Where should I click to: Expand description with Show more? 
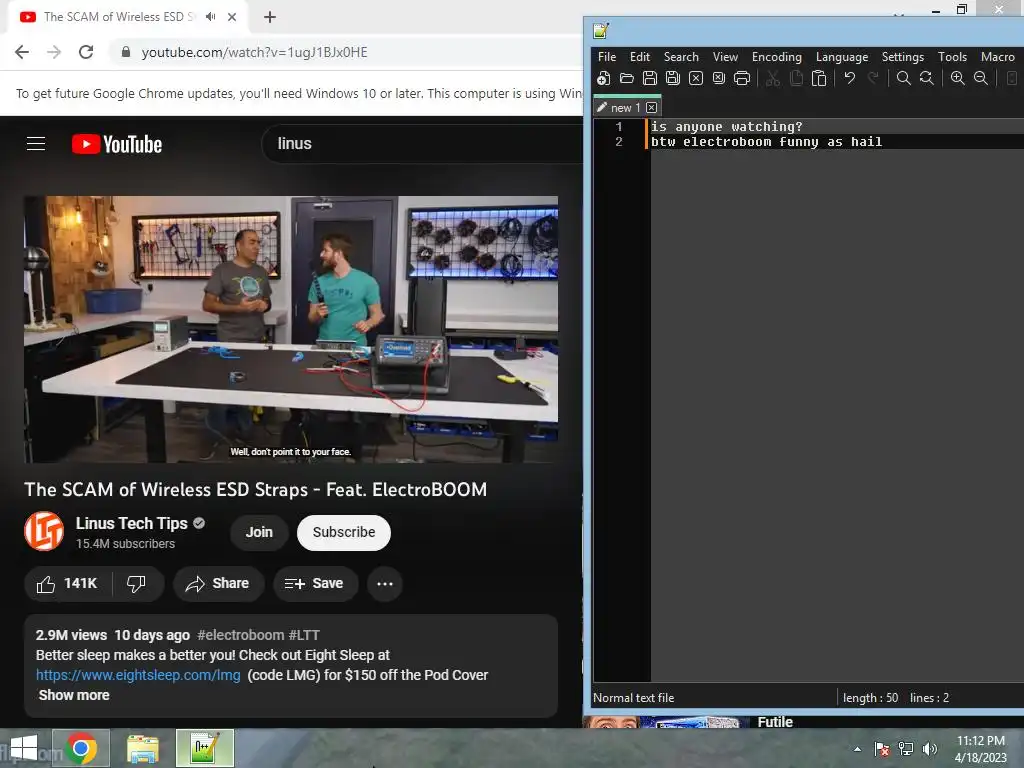point(74,695)
